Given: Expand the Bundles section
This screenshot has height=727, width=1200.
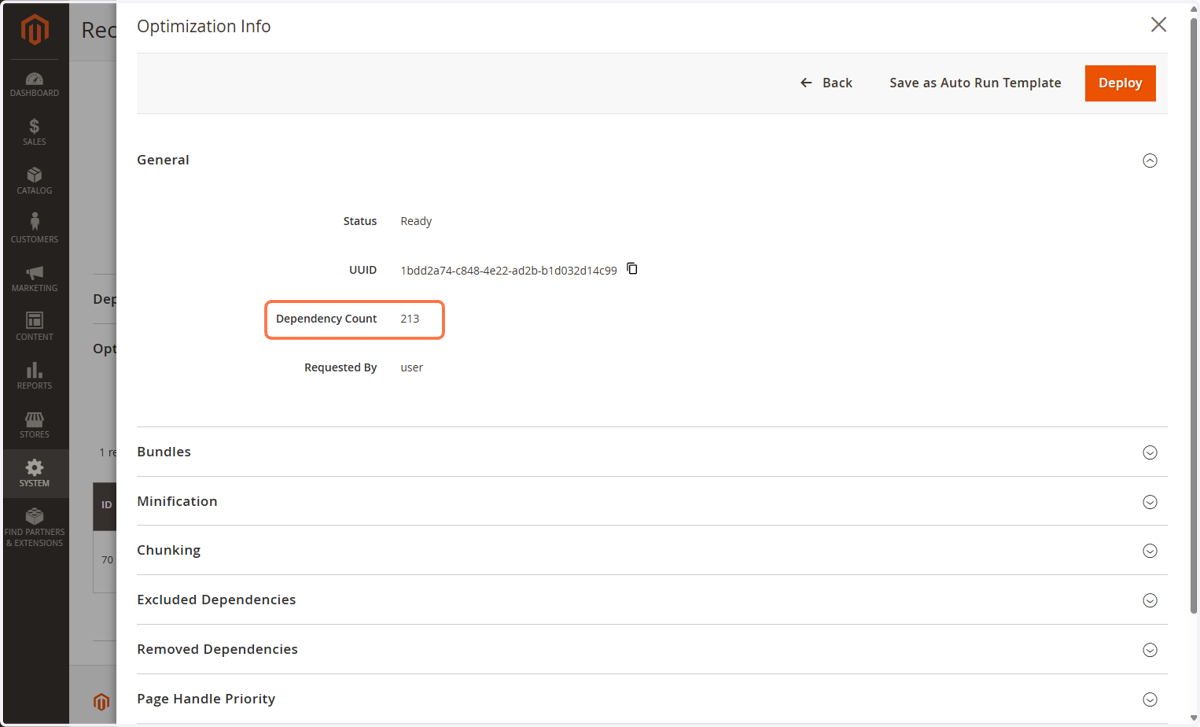Looking at the screenshot, I should [x=1150, y=452].
